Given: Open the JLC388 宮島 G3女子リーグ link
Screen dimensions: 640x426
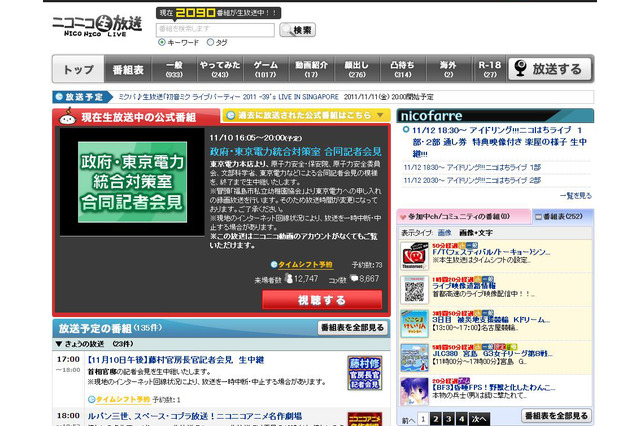Looking at the screenshot, I should coord(493,353).
